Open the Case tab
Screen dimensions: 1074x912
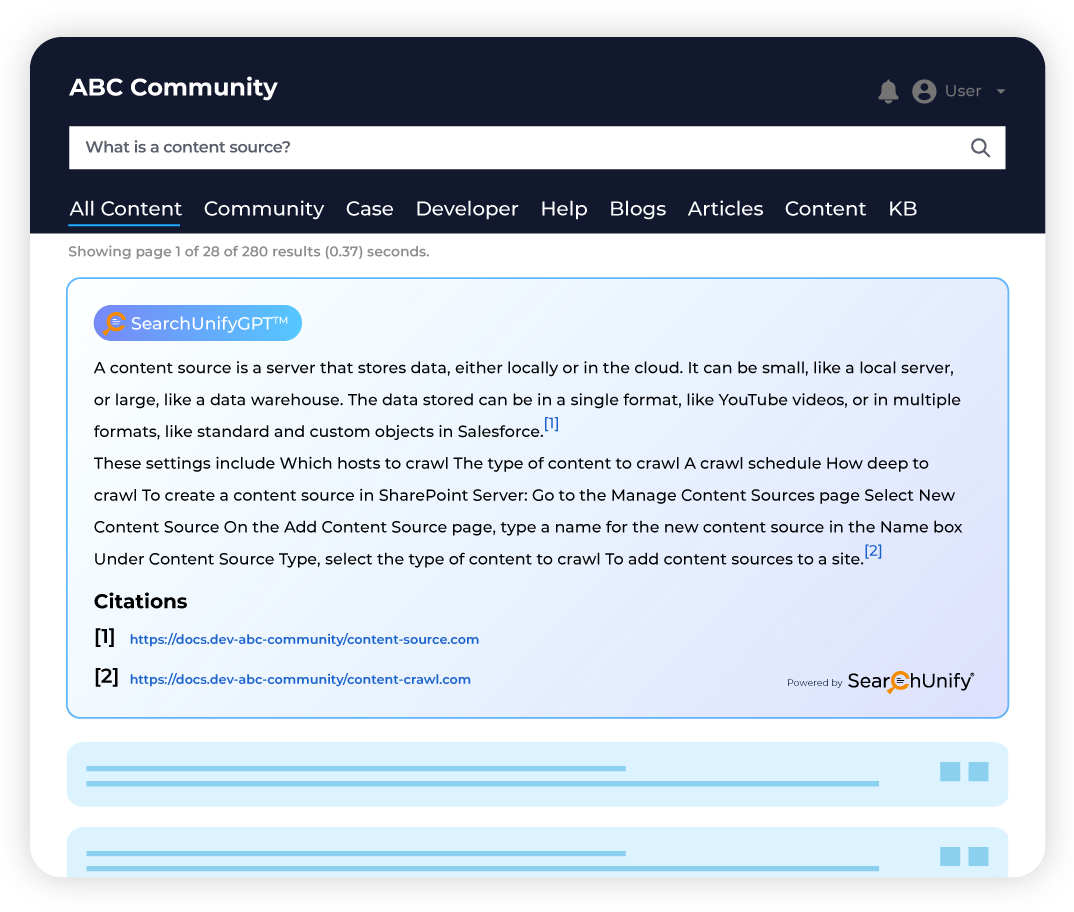(369, 208)
